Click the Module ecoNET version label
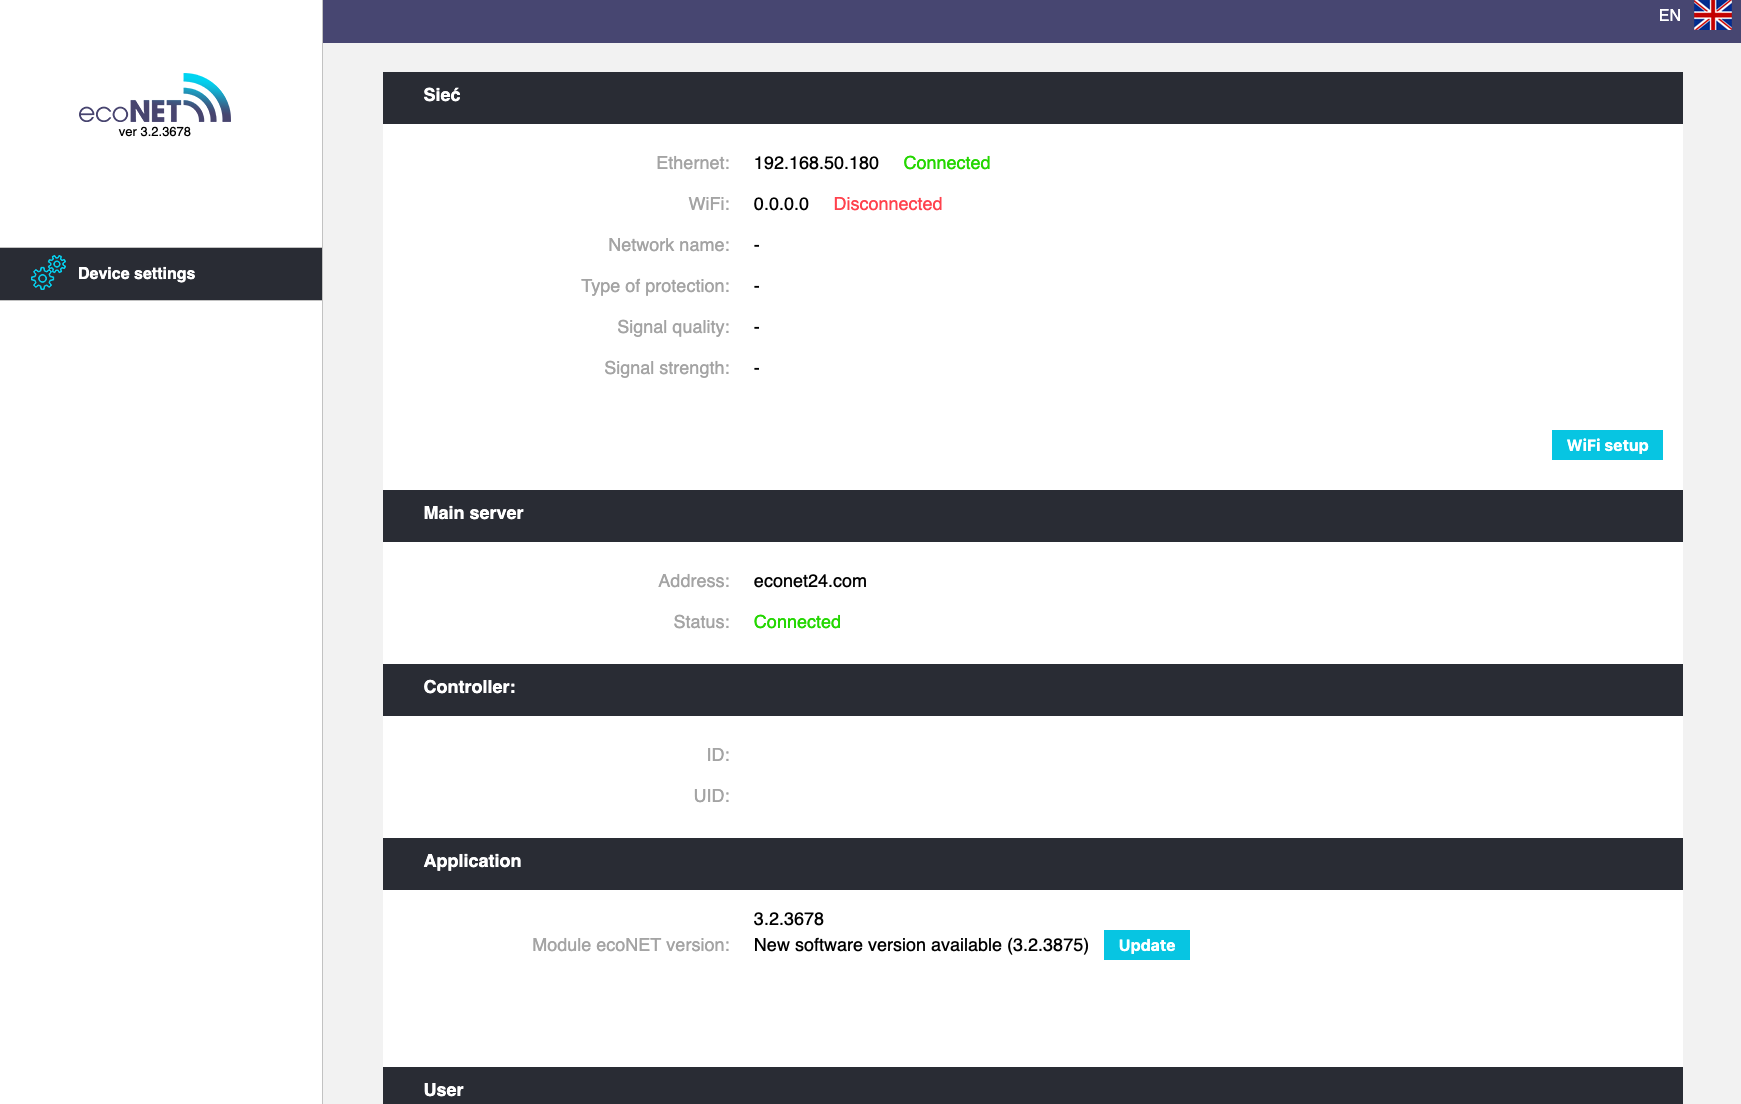Screen dimensions: 1741x1104 point(631,945)
